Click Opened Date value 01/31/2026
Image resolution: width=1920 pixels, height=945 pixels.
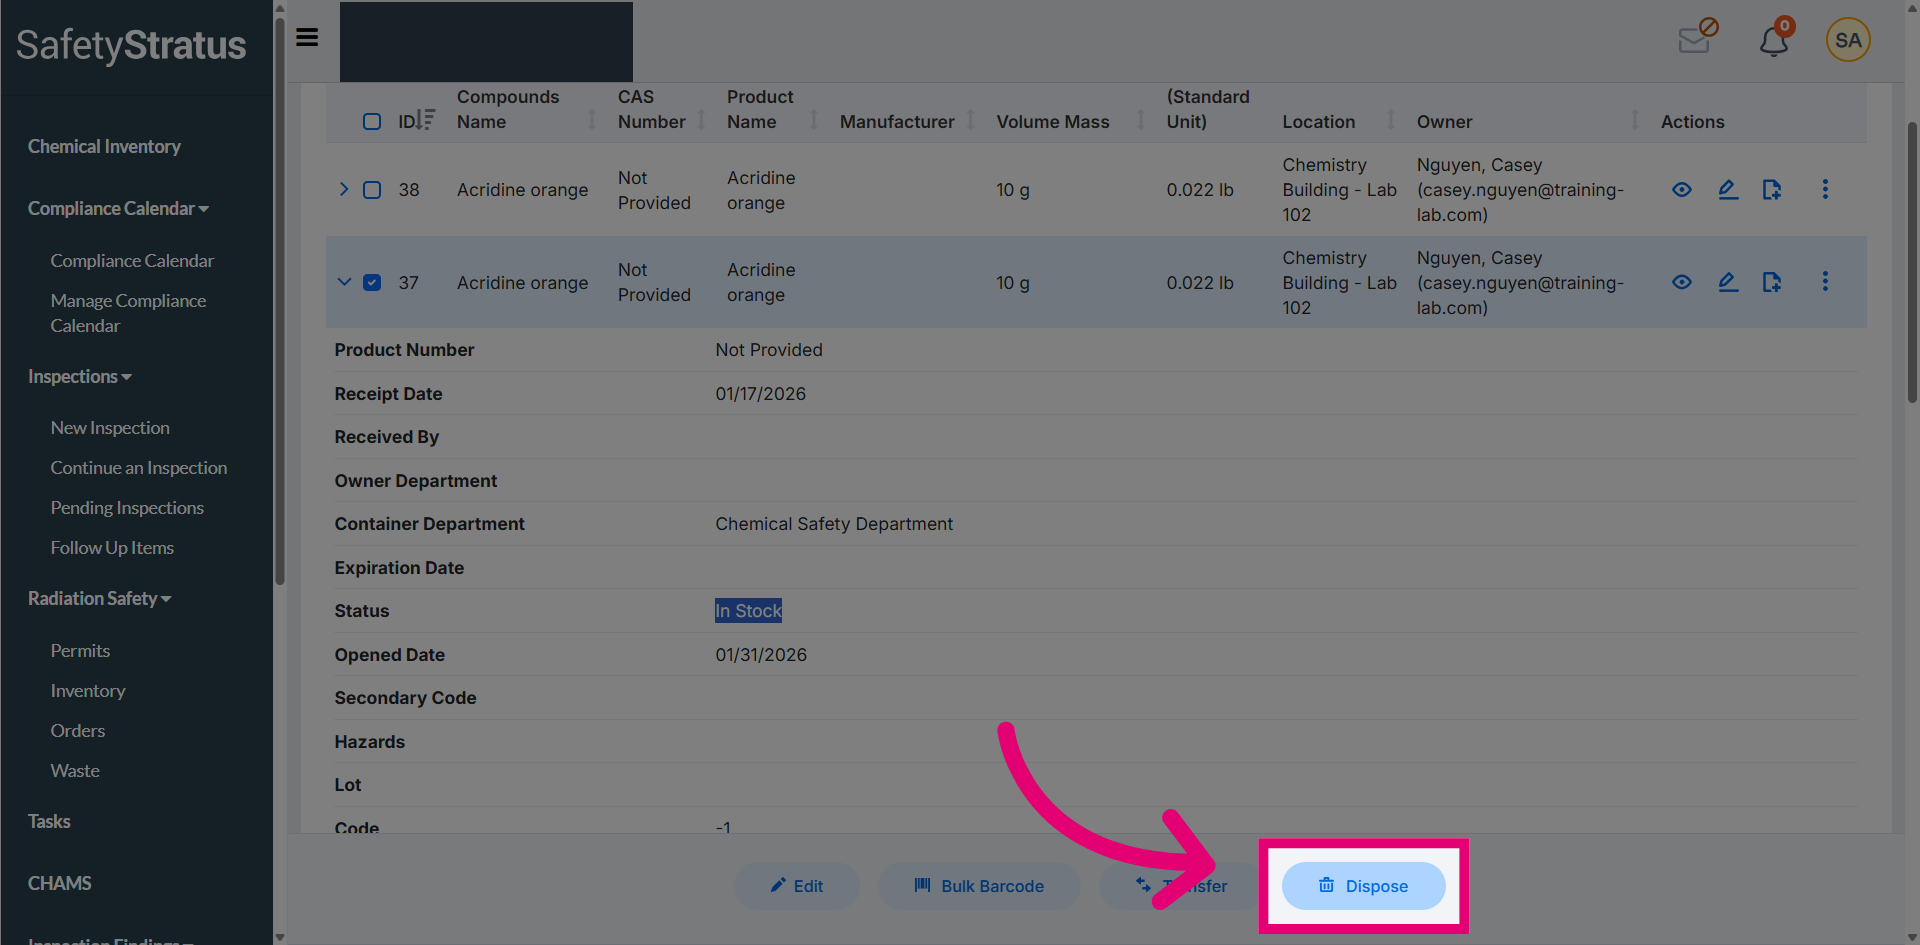click(761, 654)
